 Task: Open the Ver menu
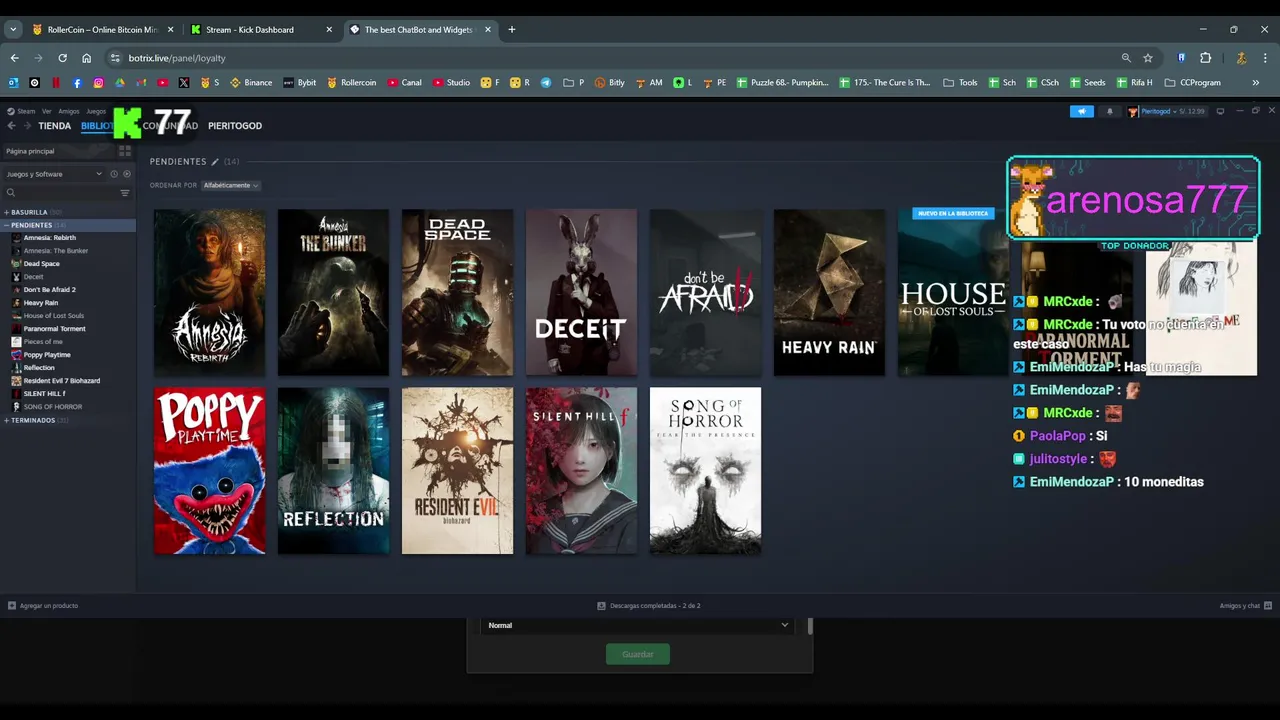46,111
